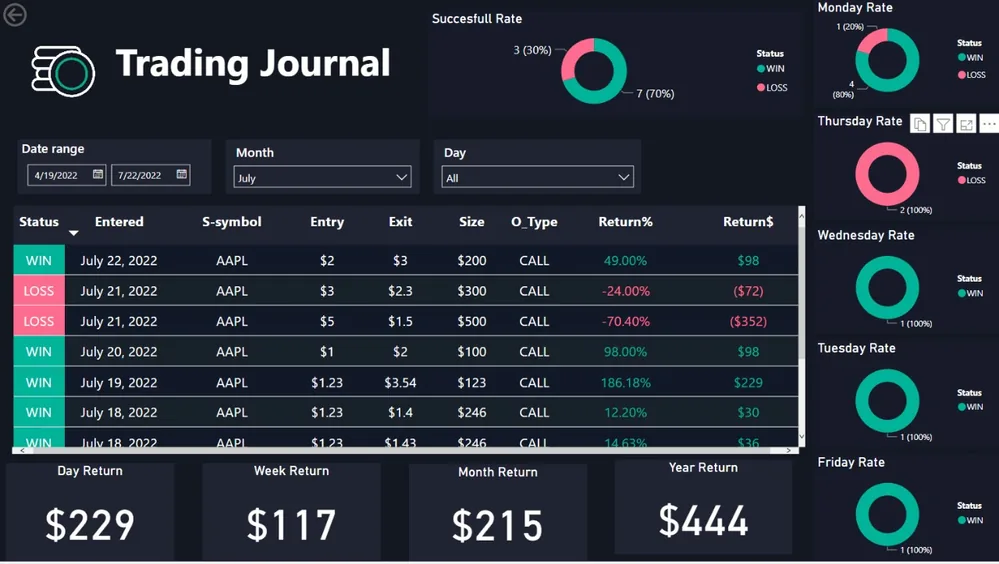The width and height of the screenshot is (999, 564).
Task: Click the green win segment of Succesfull Rate donut
Action: point(617,82)
